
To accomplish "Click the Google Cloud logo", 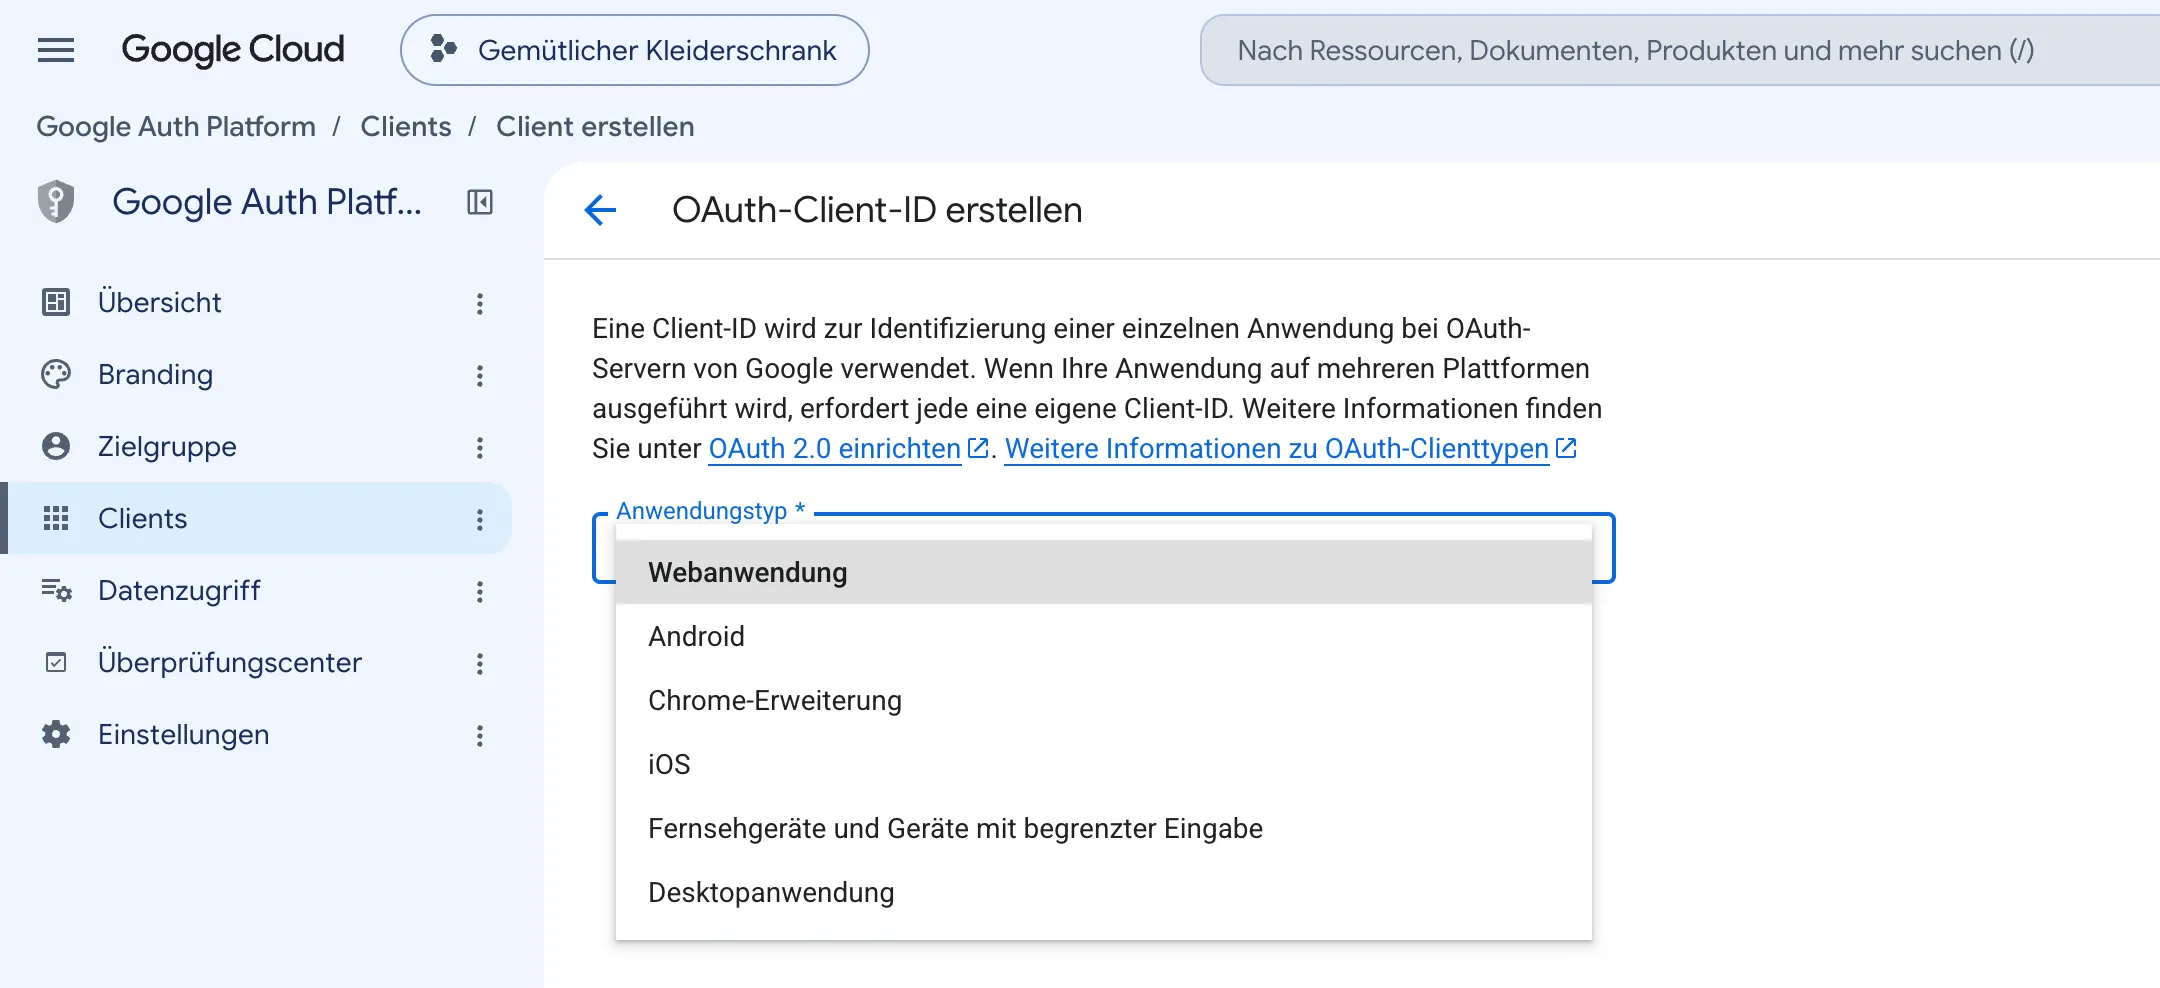I will 232,50.
